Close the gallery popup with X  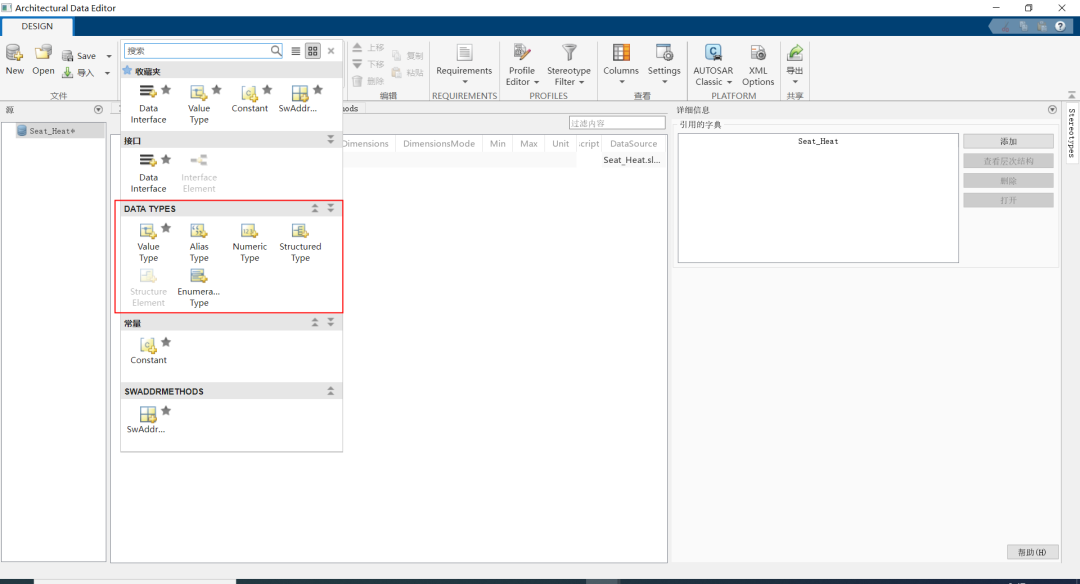click(331, 51)
